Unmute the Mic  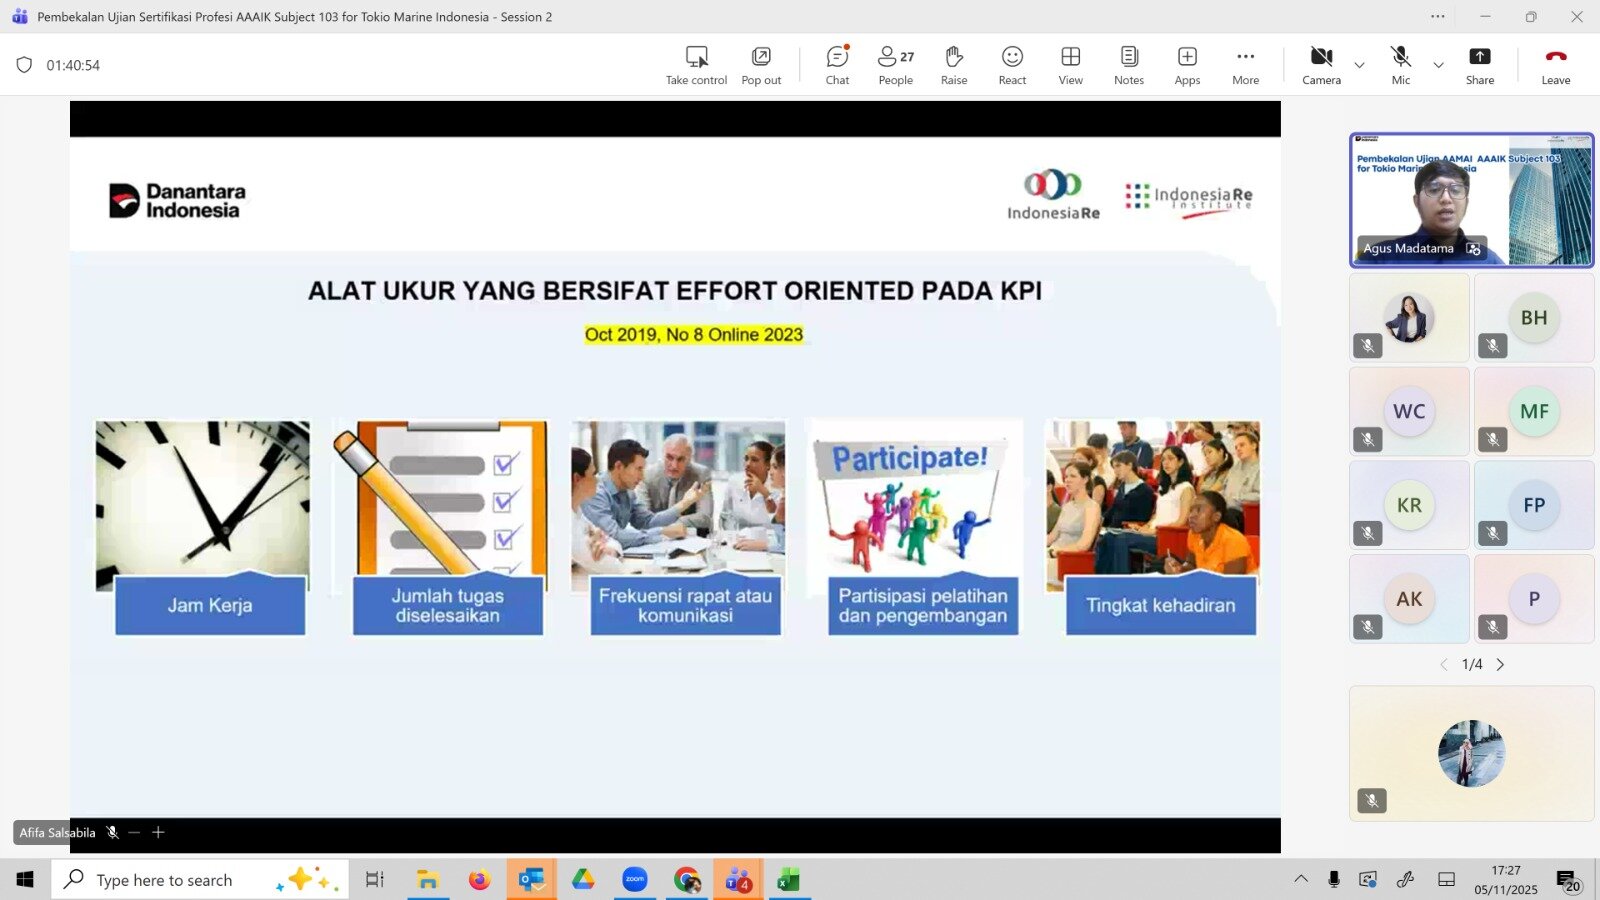point(1400,65)
